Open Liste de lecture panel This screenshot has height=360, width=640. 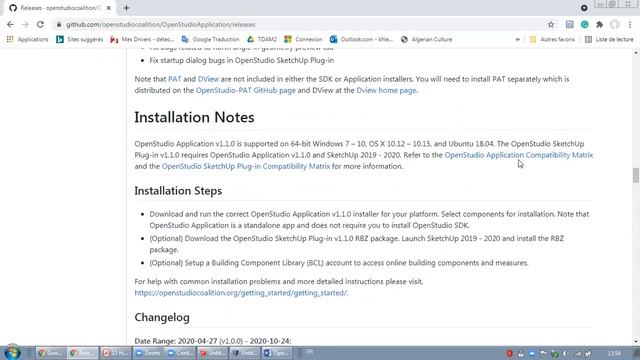(x=609, y=39)
